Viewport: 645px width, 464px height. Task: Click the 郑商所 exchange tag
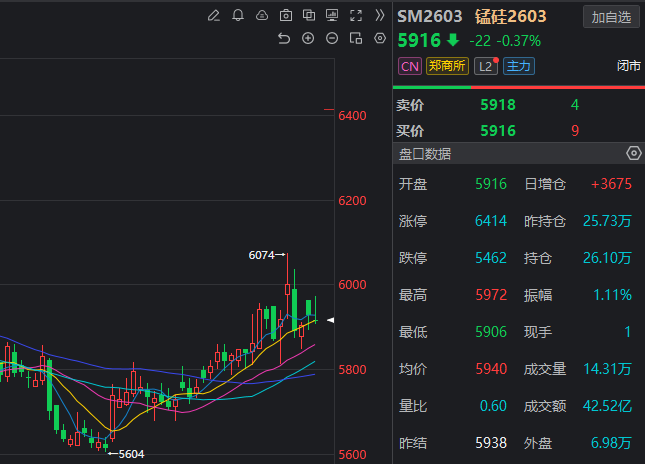(446, 67)
